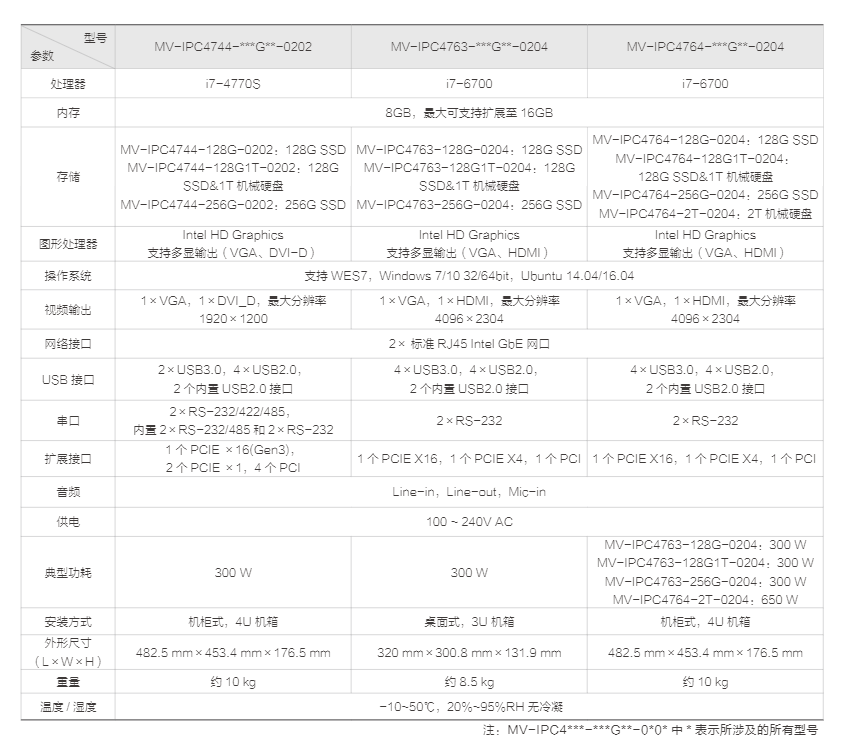
Task: Click the 扩展接口 row label
Action: pyautogui.click(x=68, y=459)
